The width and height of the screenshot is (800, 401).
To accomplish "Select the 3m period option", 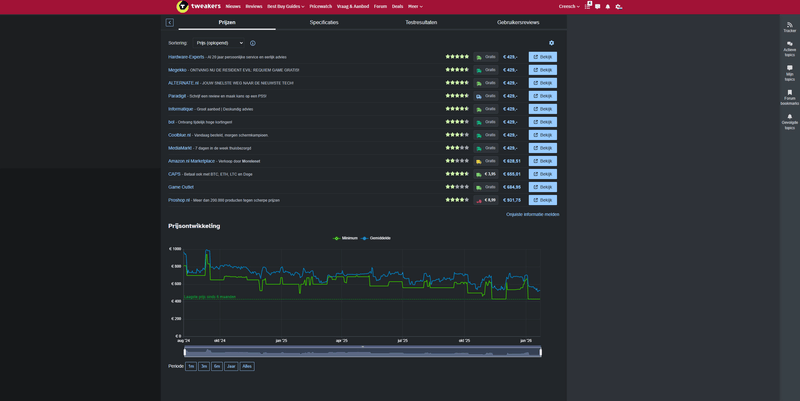I will click(x=204, y=366).
